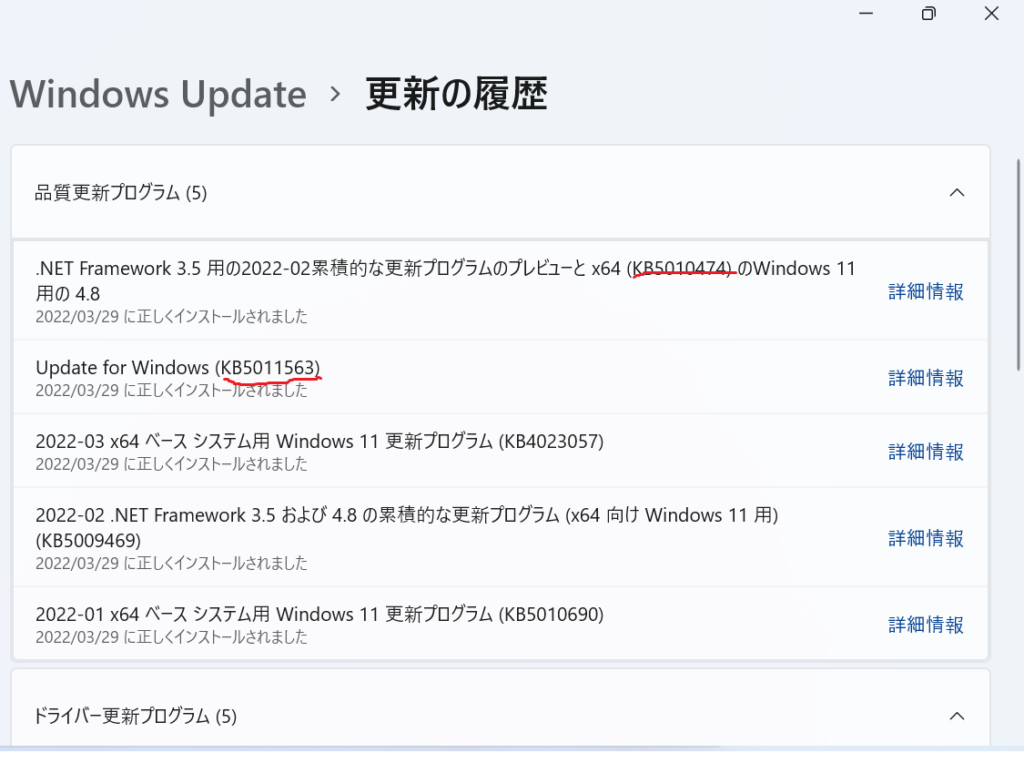This screenshot has height=763, width=1024.
Task: Select the Update for Windows (KB5011563) entry
Action: [x=500, y=378]
